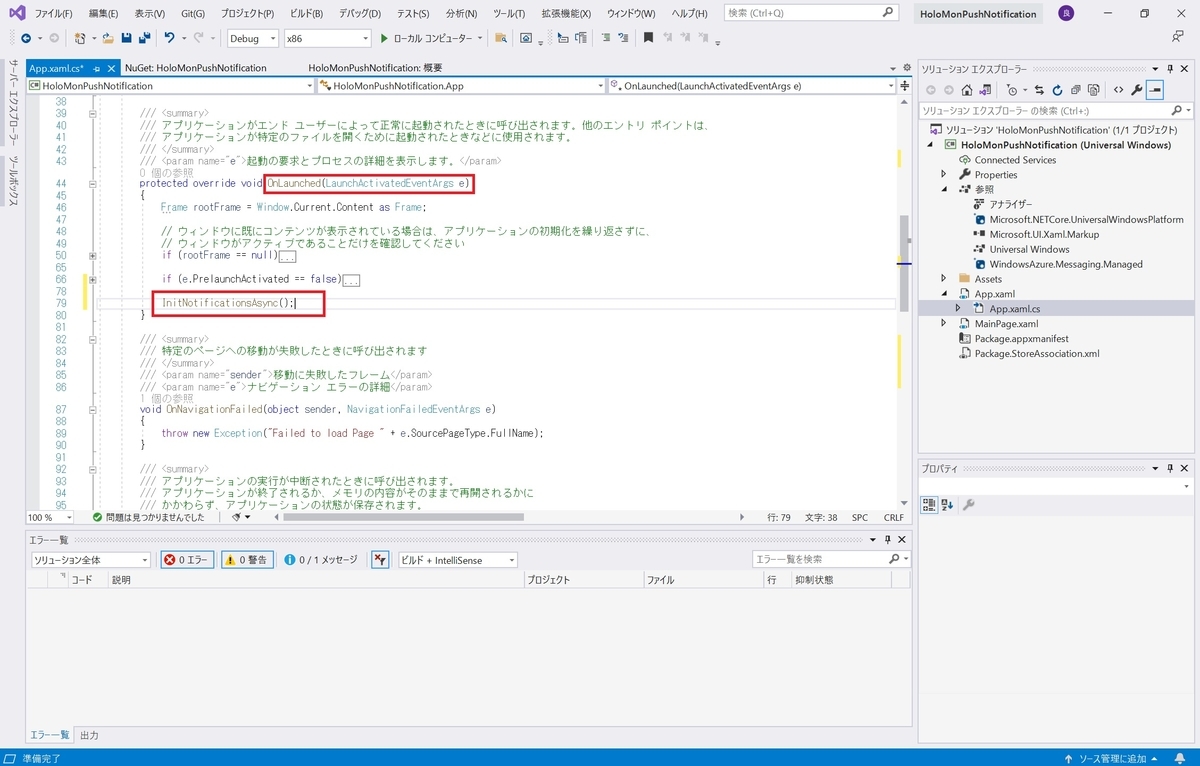Select WindowsAzure.Messaging.Managed reference
Viewport: 1200px width, 766px height.
click(x=1065, y=264)
